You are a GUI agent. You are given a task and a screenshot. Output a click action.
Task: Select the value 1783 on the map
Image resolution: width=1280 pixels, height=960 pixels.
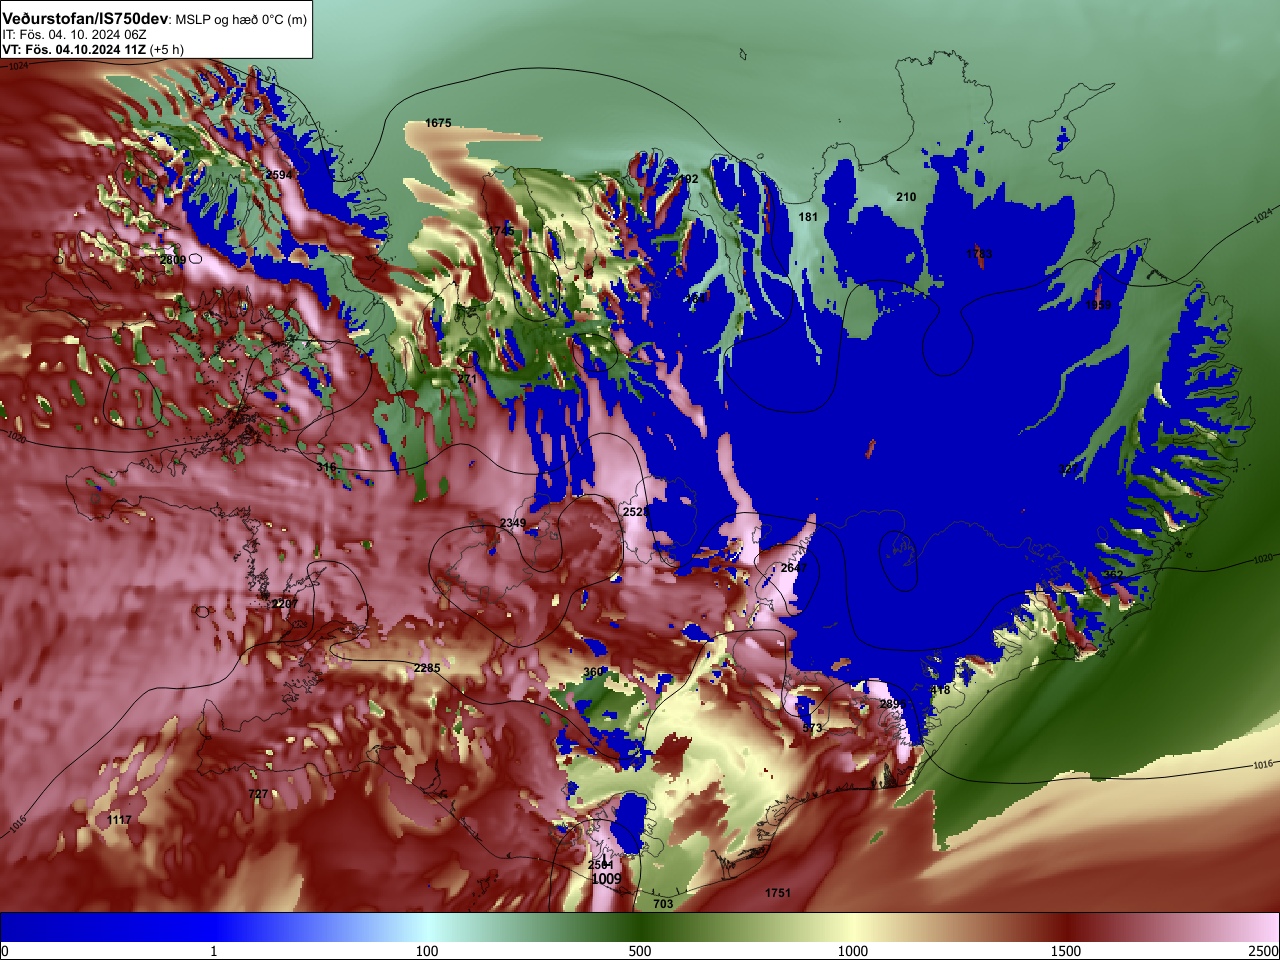coord(979,254)
